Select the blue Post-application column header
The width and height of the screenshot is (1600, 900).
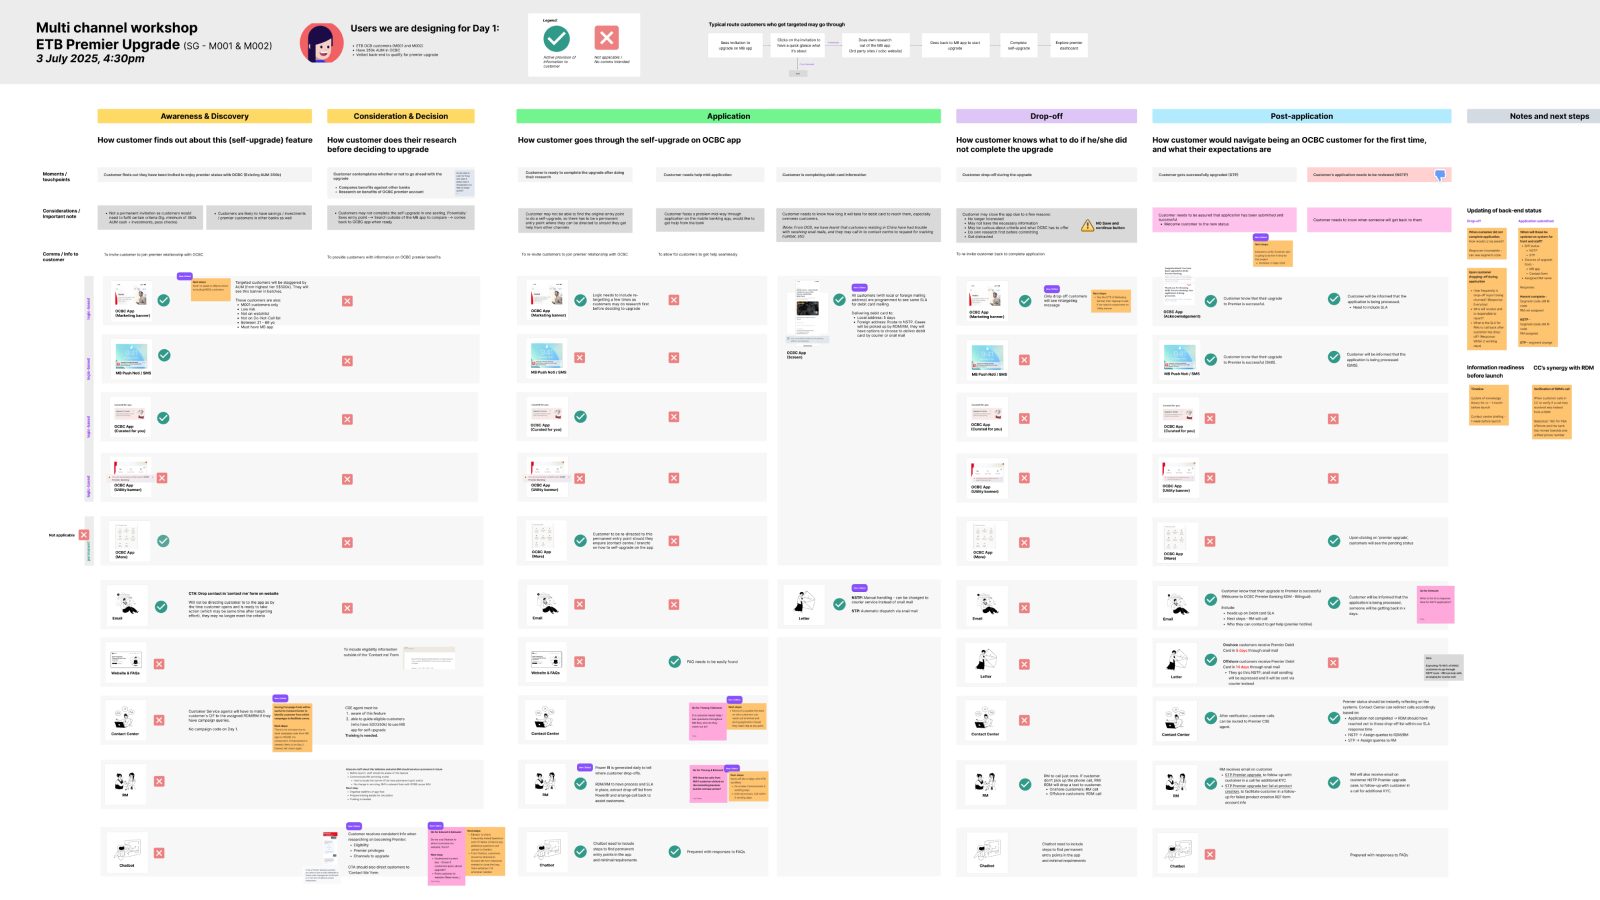tap(1301, 116)
